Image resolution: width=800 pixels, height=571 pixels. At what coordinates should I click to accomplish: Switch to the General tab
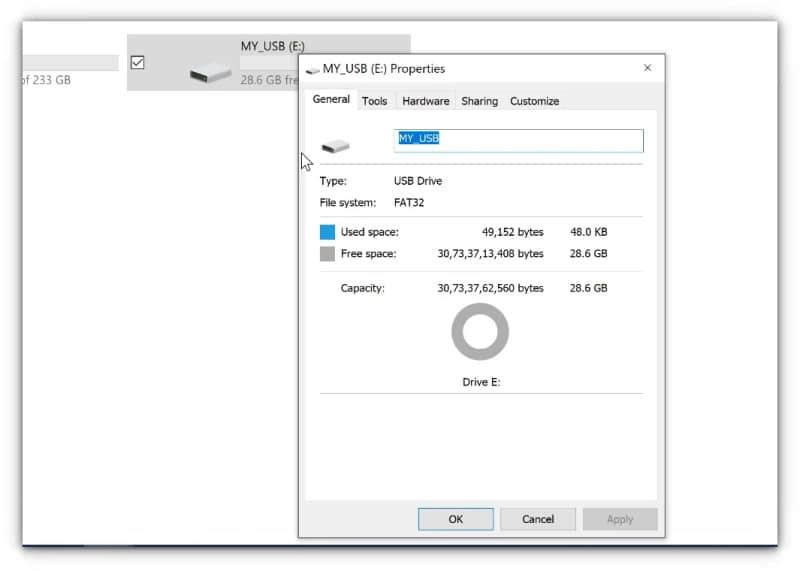[331, 100]
